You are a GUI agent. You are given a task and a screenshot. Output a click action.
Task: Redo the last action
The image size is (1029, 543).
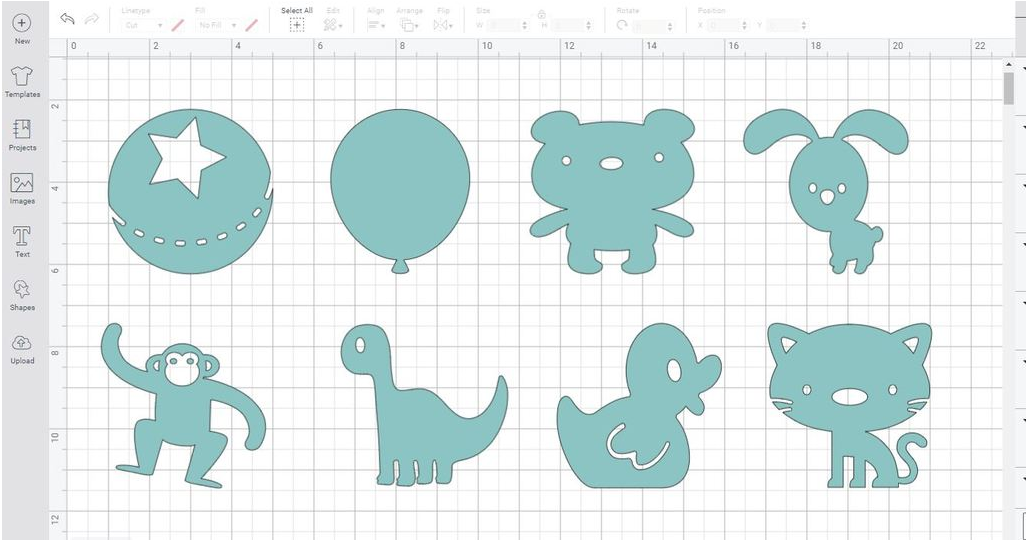click(92, 18)
